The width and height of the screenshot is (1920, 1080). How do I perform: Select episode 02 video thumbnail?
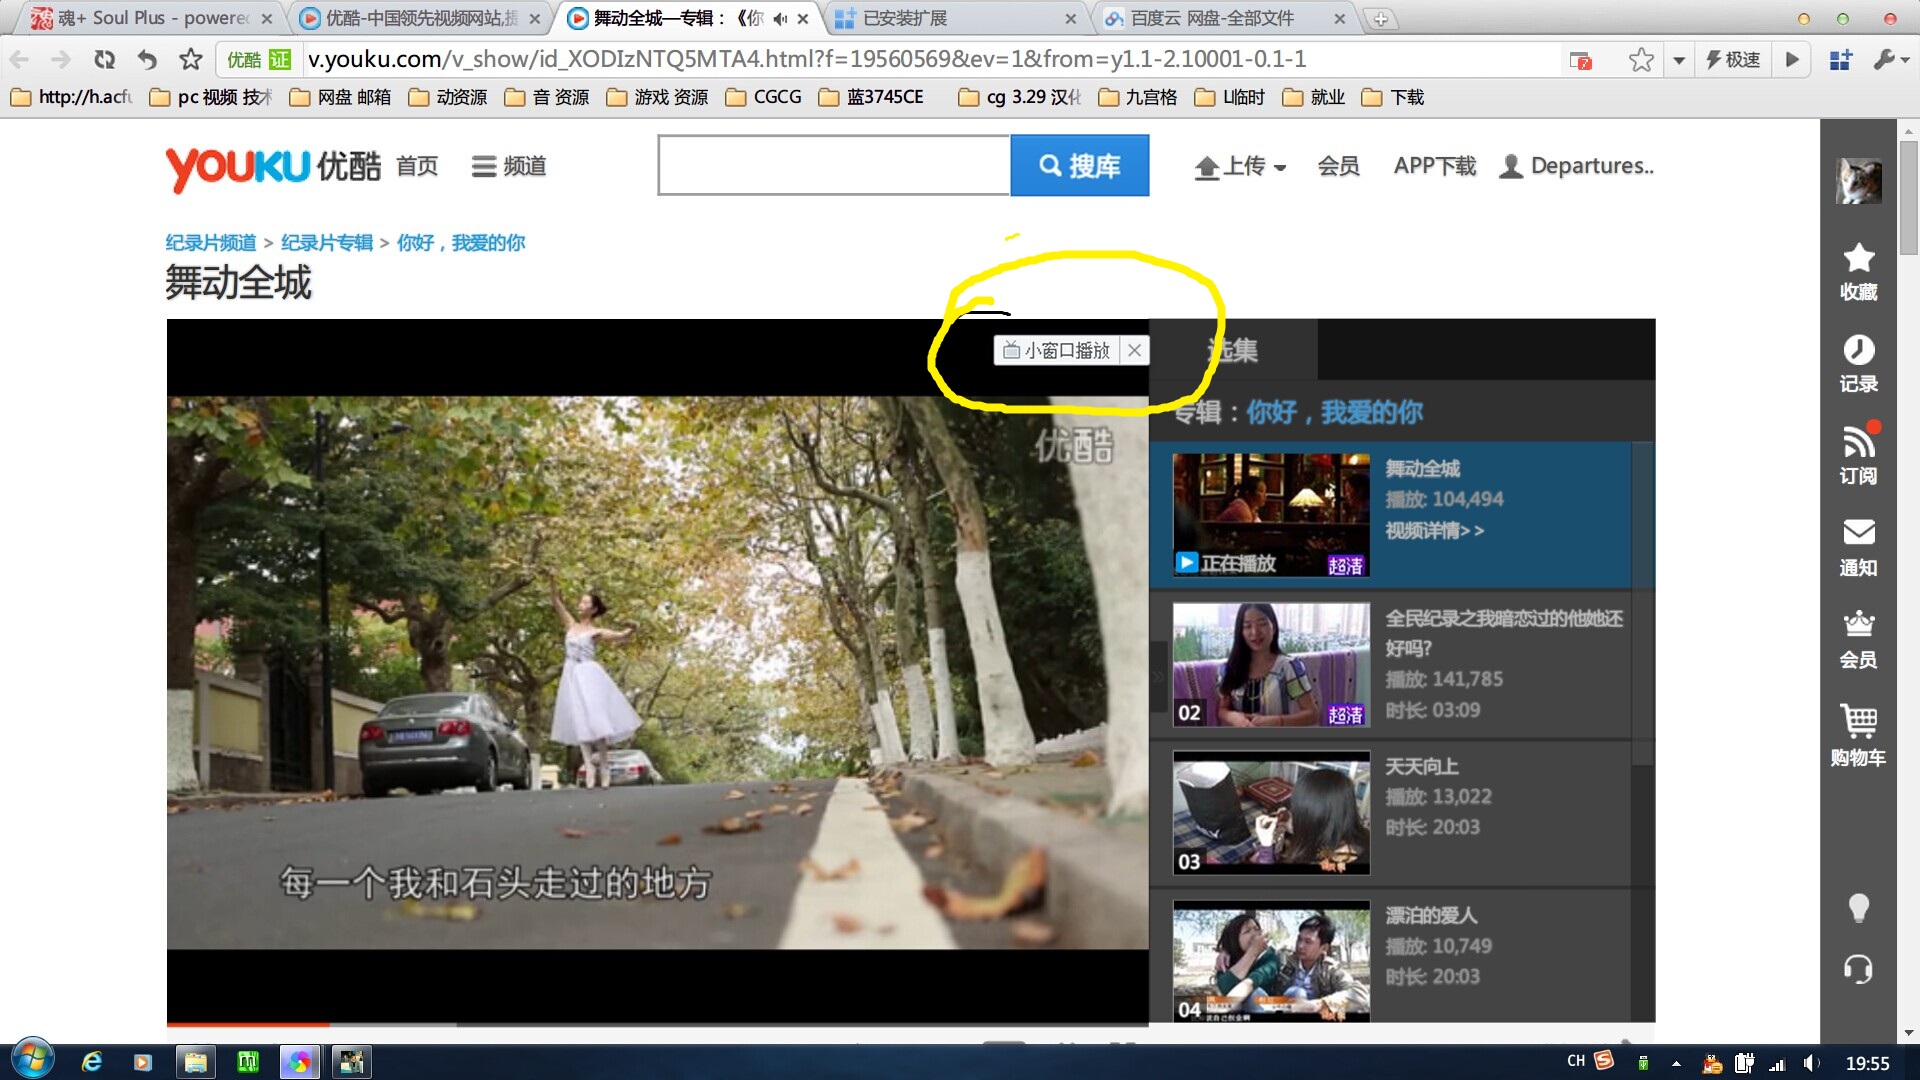(1270, 664)
